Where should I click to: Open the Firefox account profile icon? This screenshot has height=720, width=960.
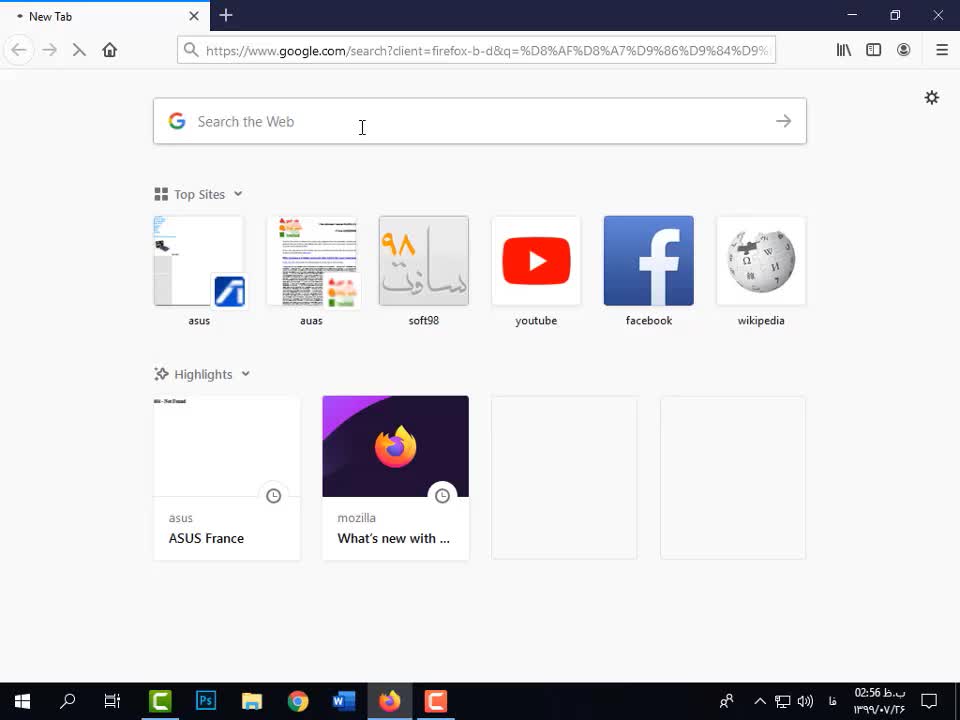point(903,50)
